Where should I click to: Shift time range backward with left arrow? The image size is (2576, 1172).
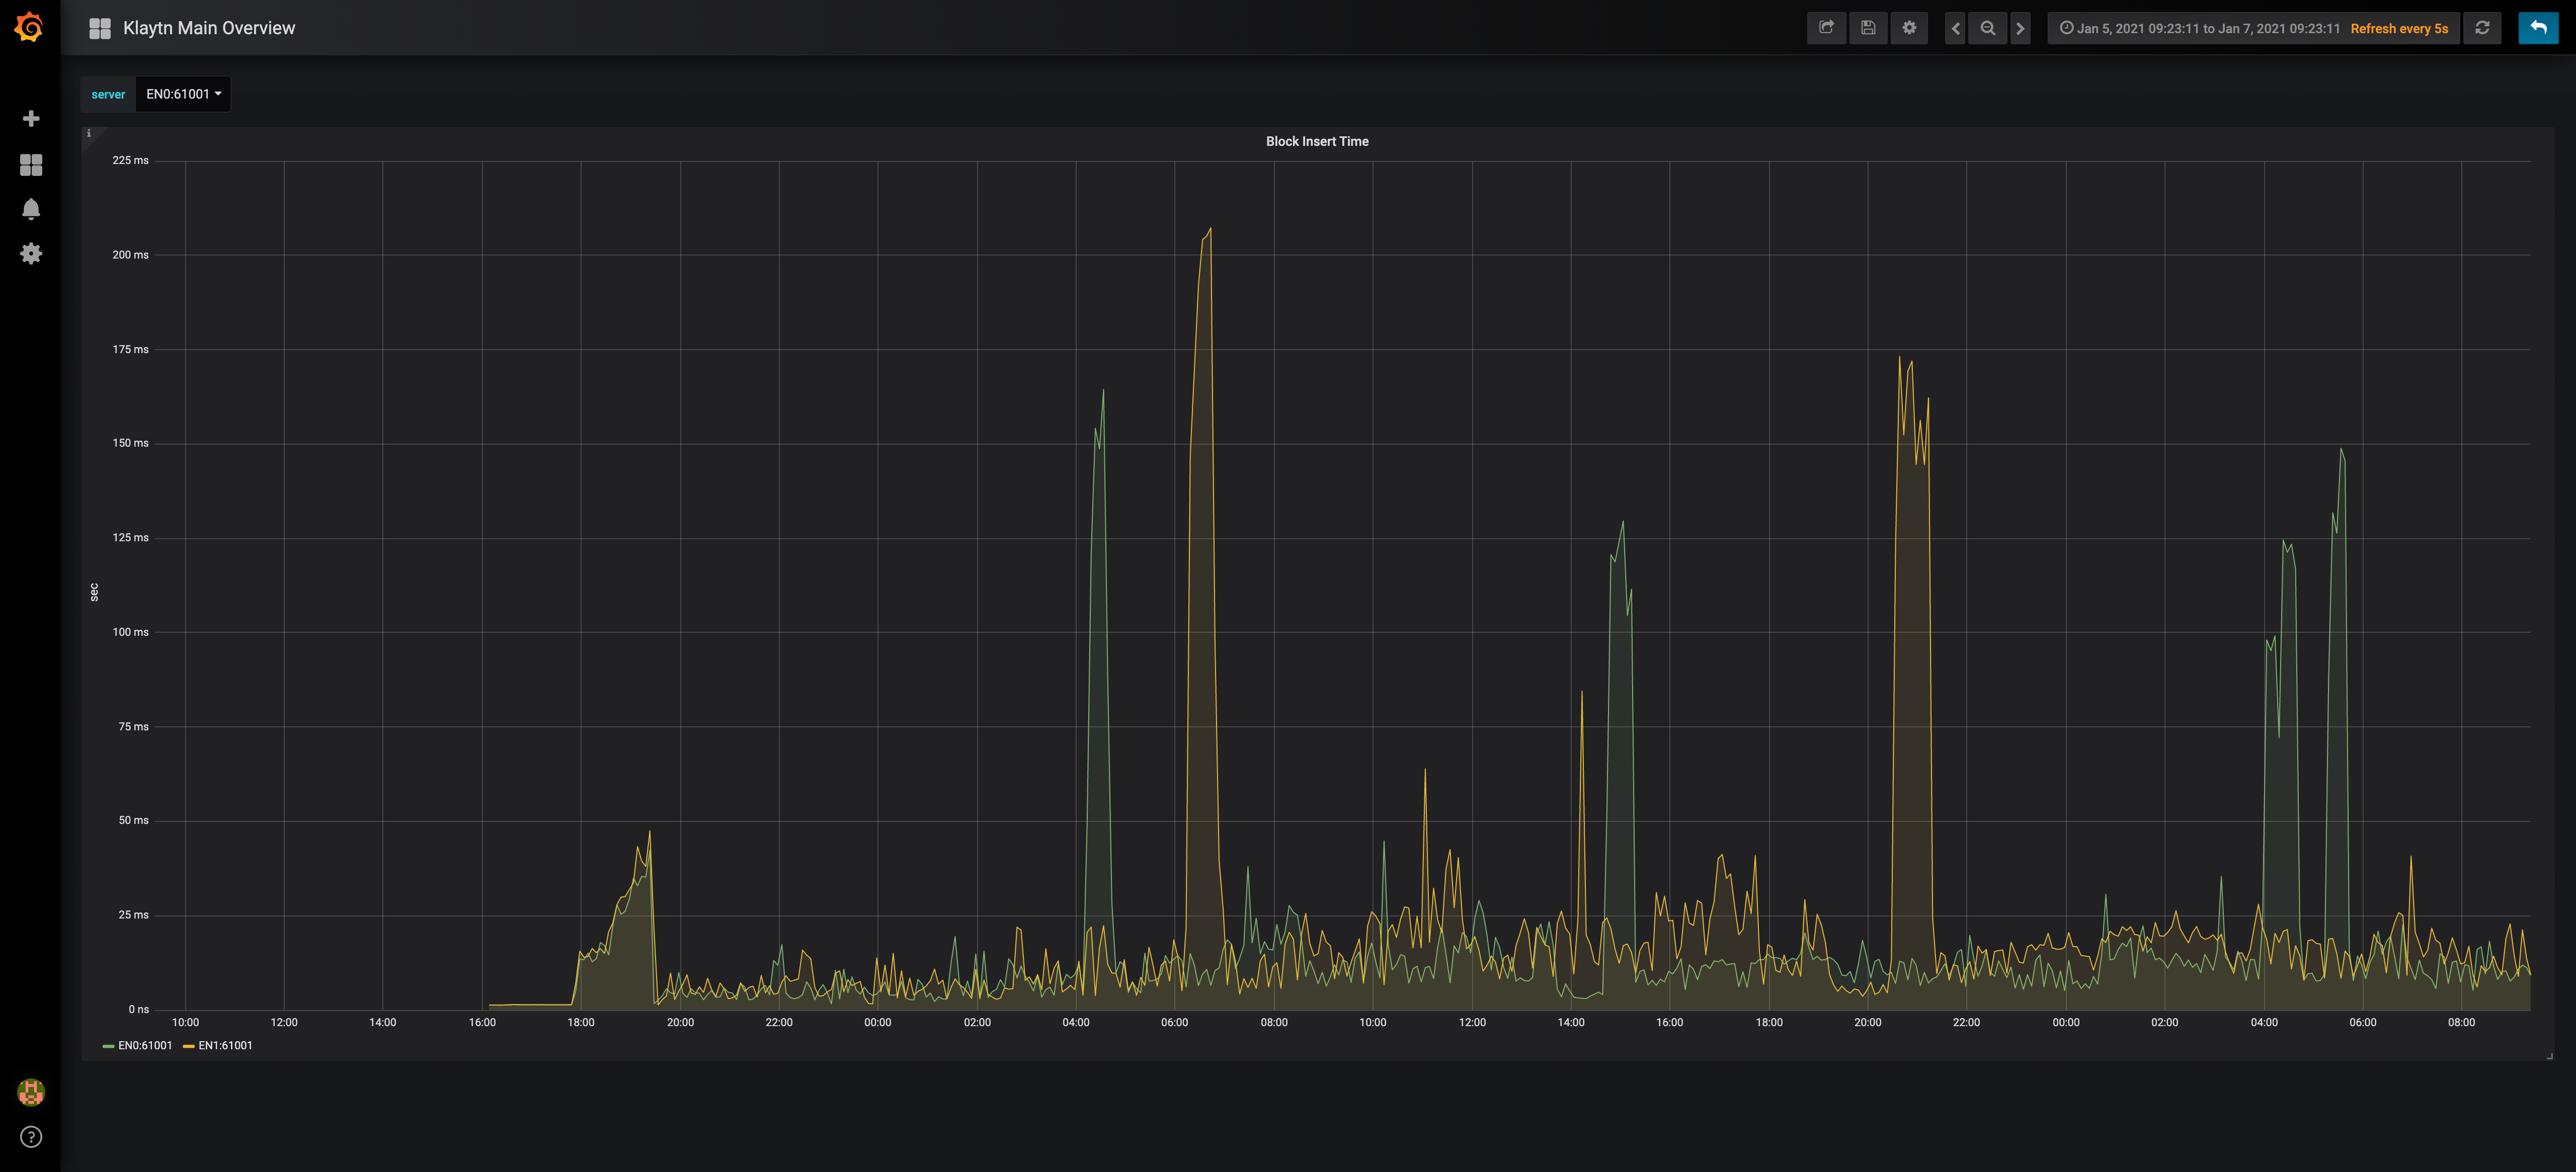1955,28
